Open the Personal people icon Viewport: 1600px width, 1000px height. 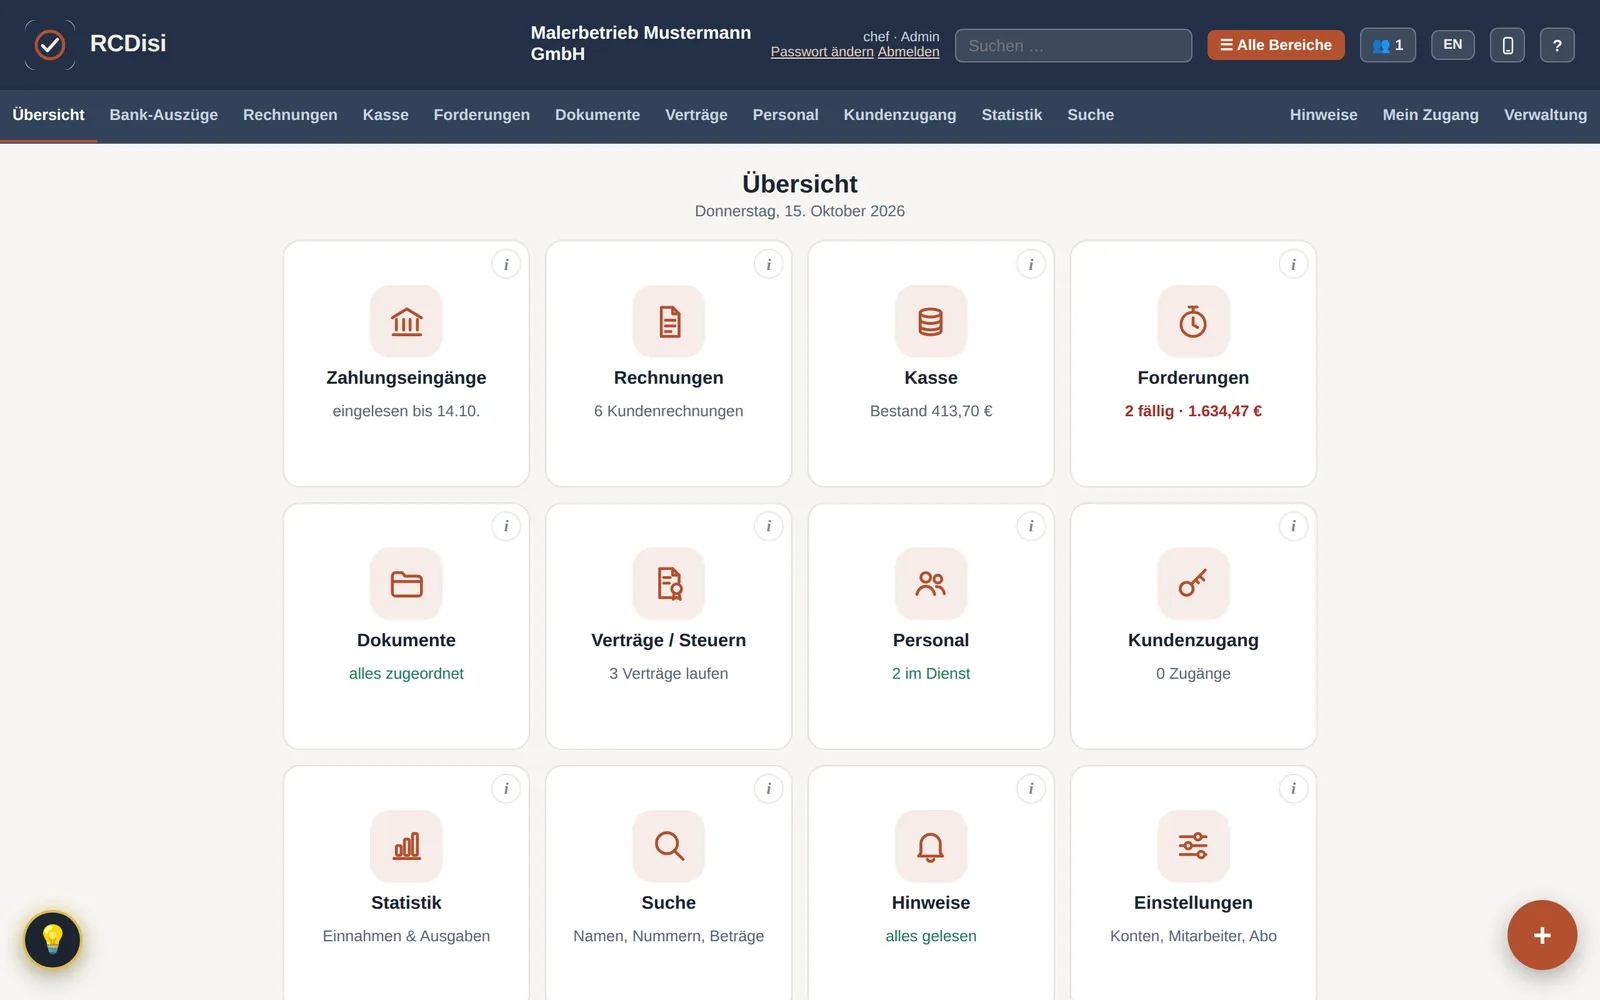click(x=931, y=584)
